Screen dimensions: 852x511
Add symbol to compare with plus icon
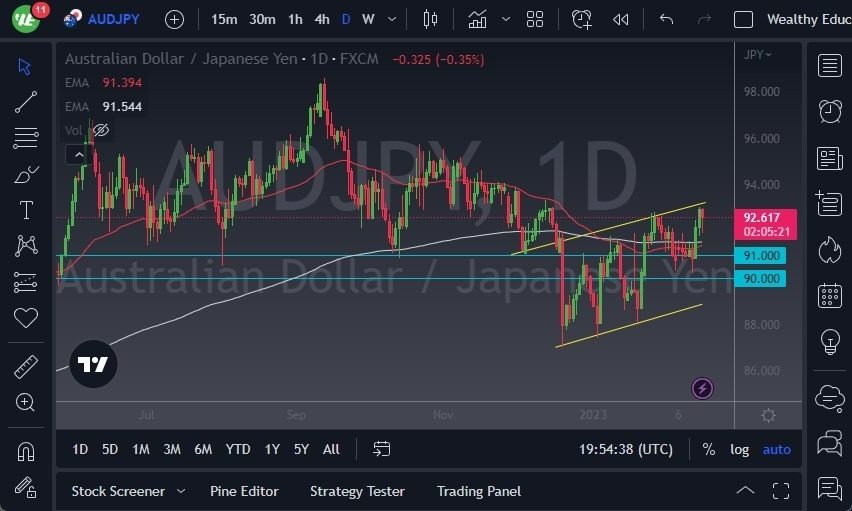tap(174, 20)
